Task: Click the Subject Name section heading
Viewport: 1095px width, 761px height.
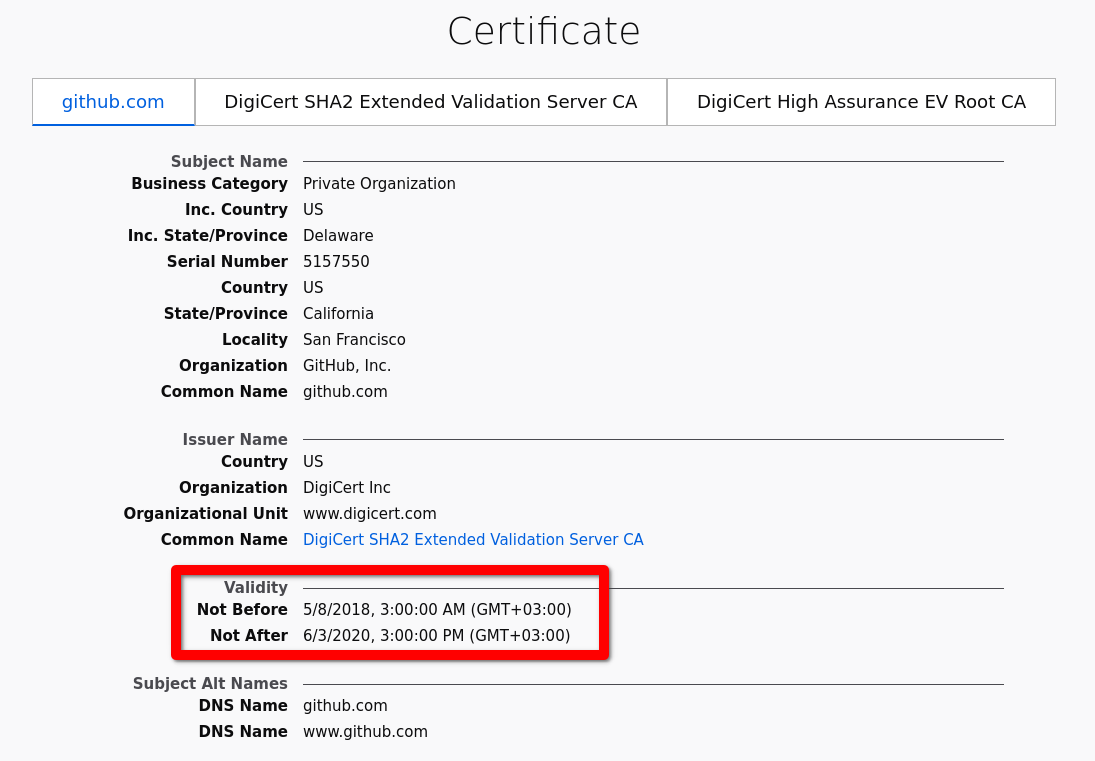Action: (x=229, y=161)
